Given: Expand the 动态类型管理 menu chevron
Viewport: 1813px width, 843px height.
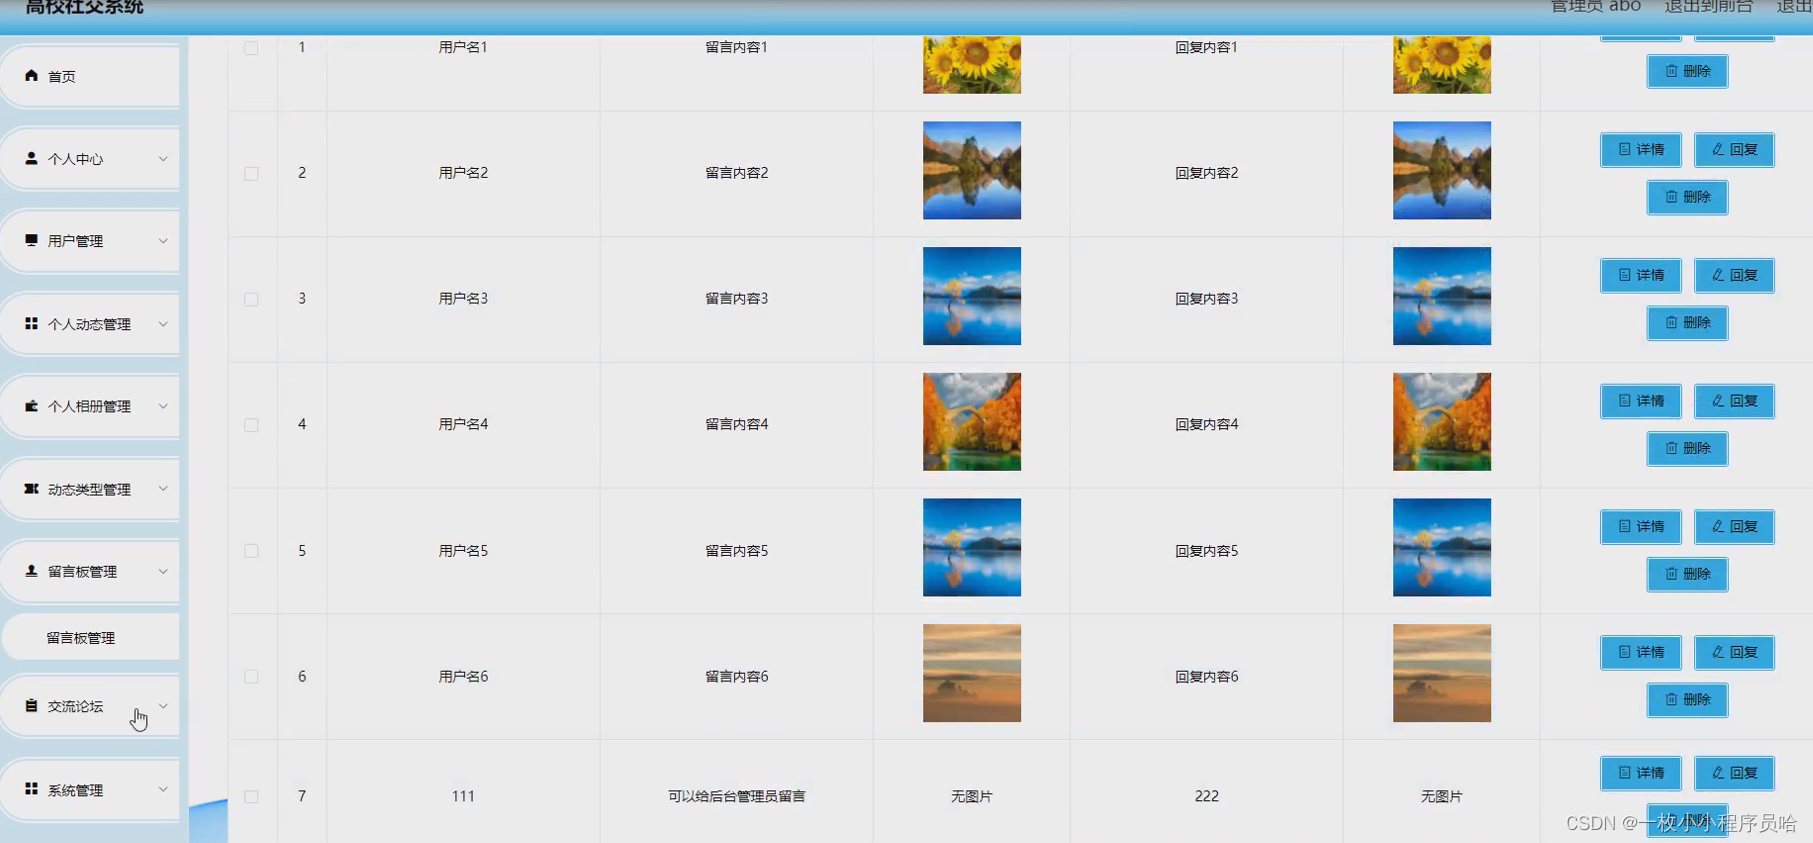Looking at the screenshot, I should point(163,488).
